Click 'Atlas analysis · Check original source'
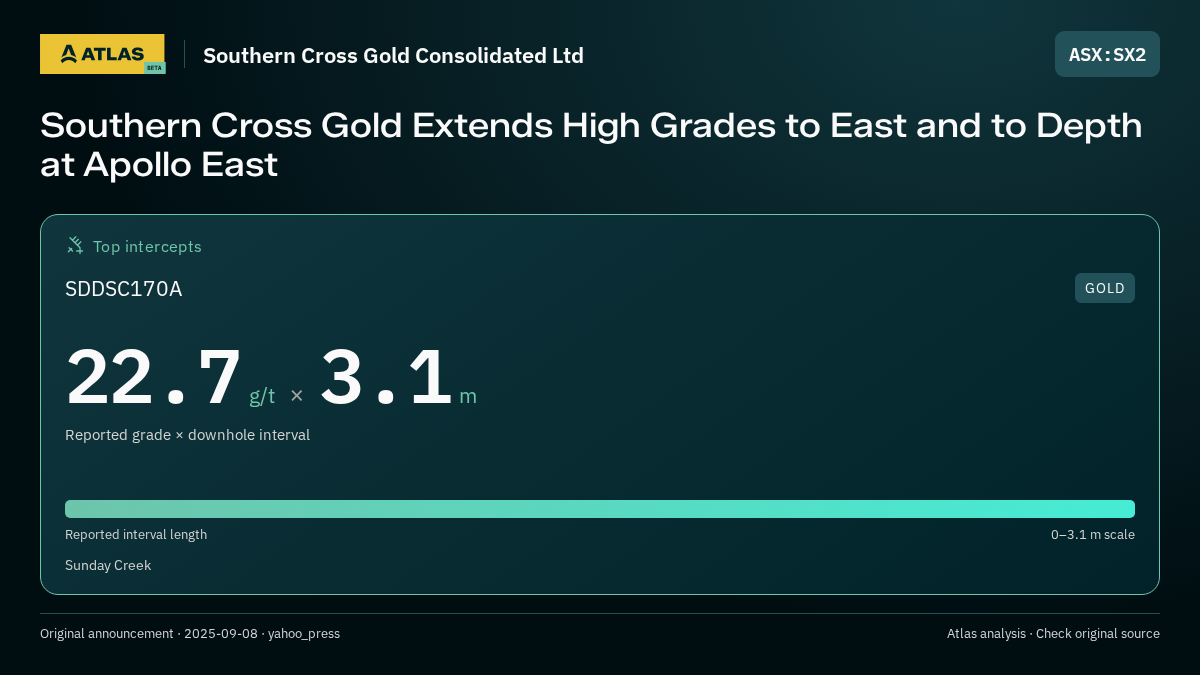The width and height of the screenshot is (1200, 675). (1053, 634)
